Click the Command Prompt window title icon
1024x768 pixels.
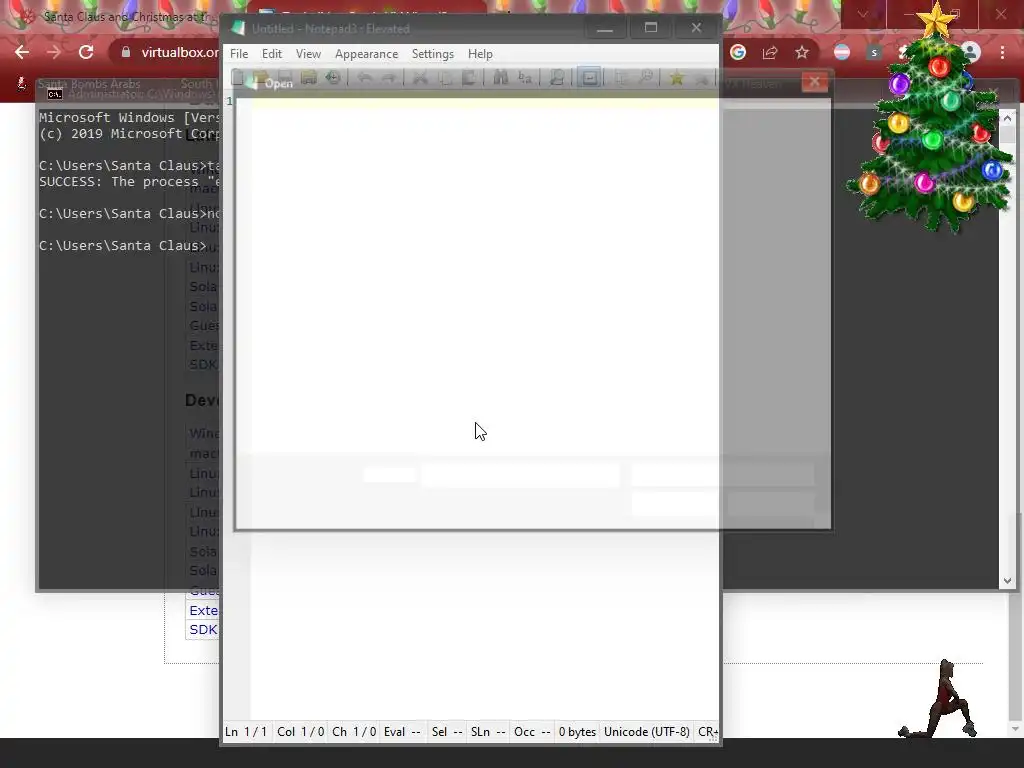(55, 94)
